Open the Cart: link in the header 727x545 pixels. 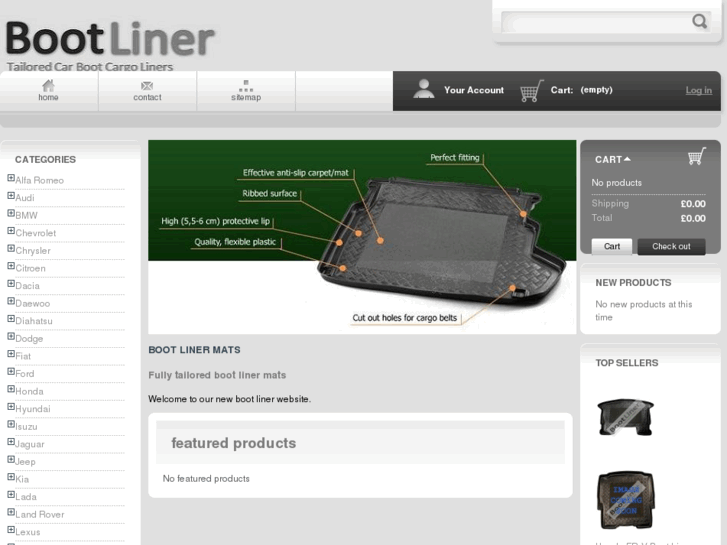(561, 90)
